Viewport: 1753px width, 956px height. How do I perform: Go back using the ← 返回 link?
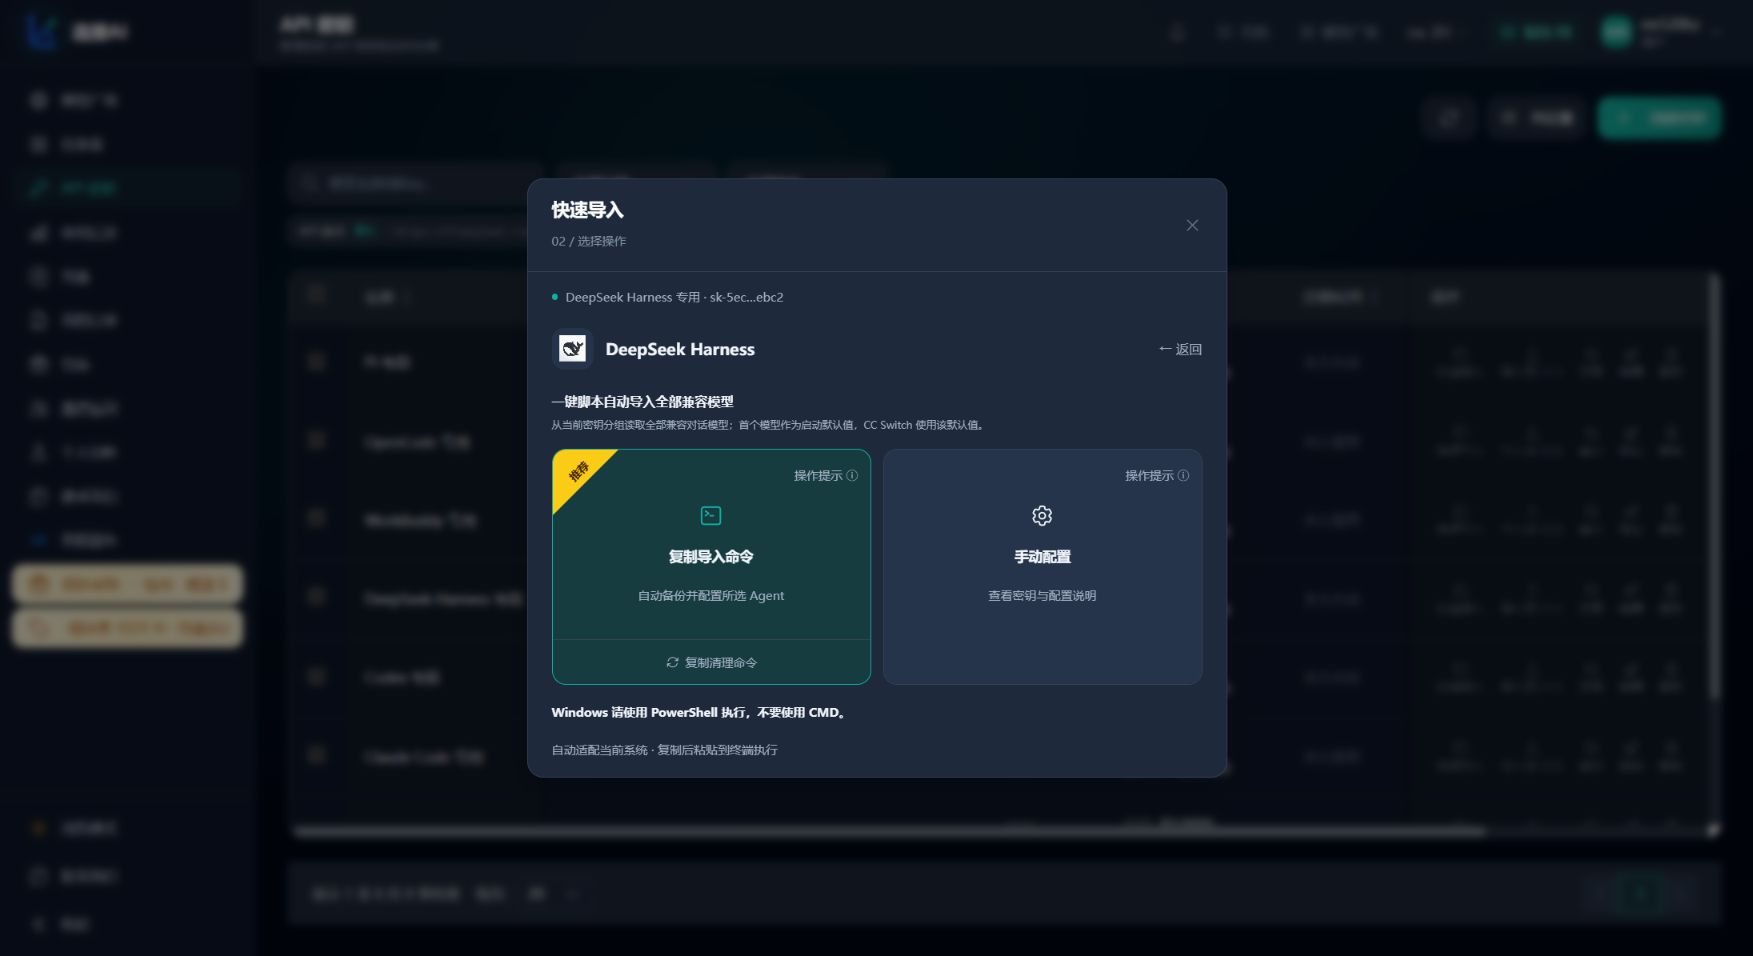point(1180,349)
